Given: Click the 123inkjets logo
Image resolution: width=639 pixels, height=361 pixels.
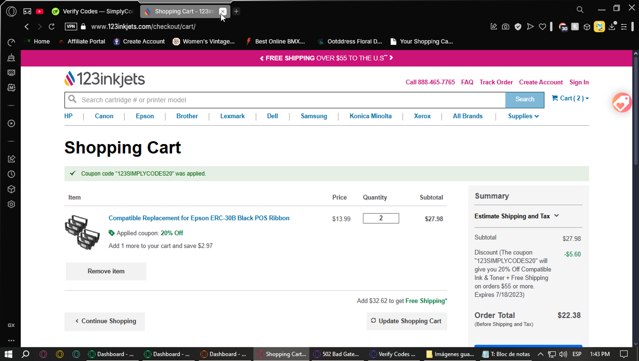Looking at the screenshot, I should 104,79.
